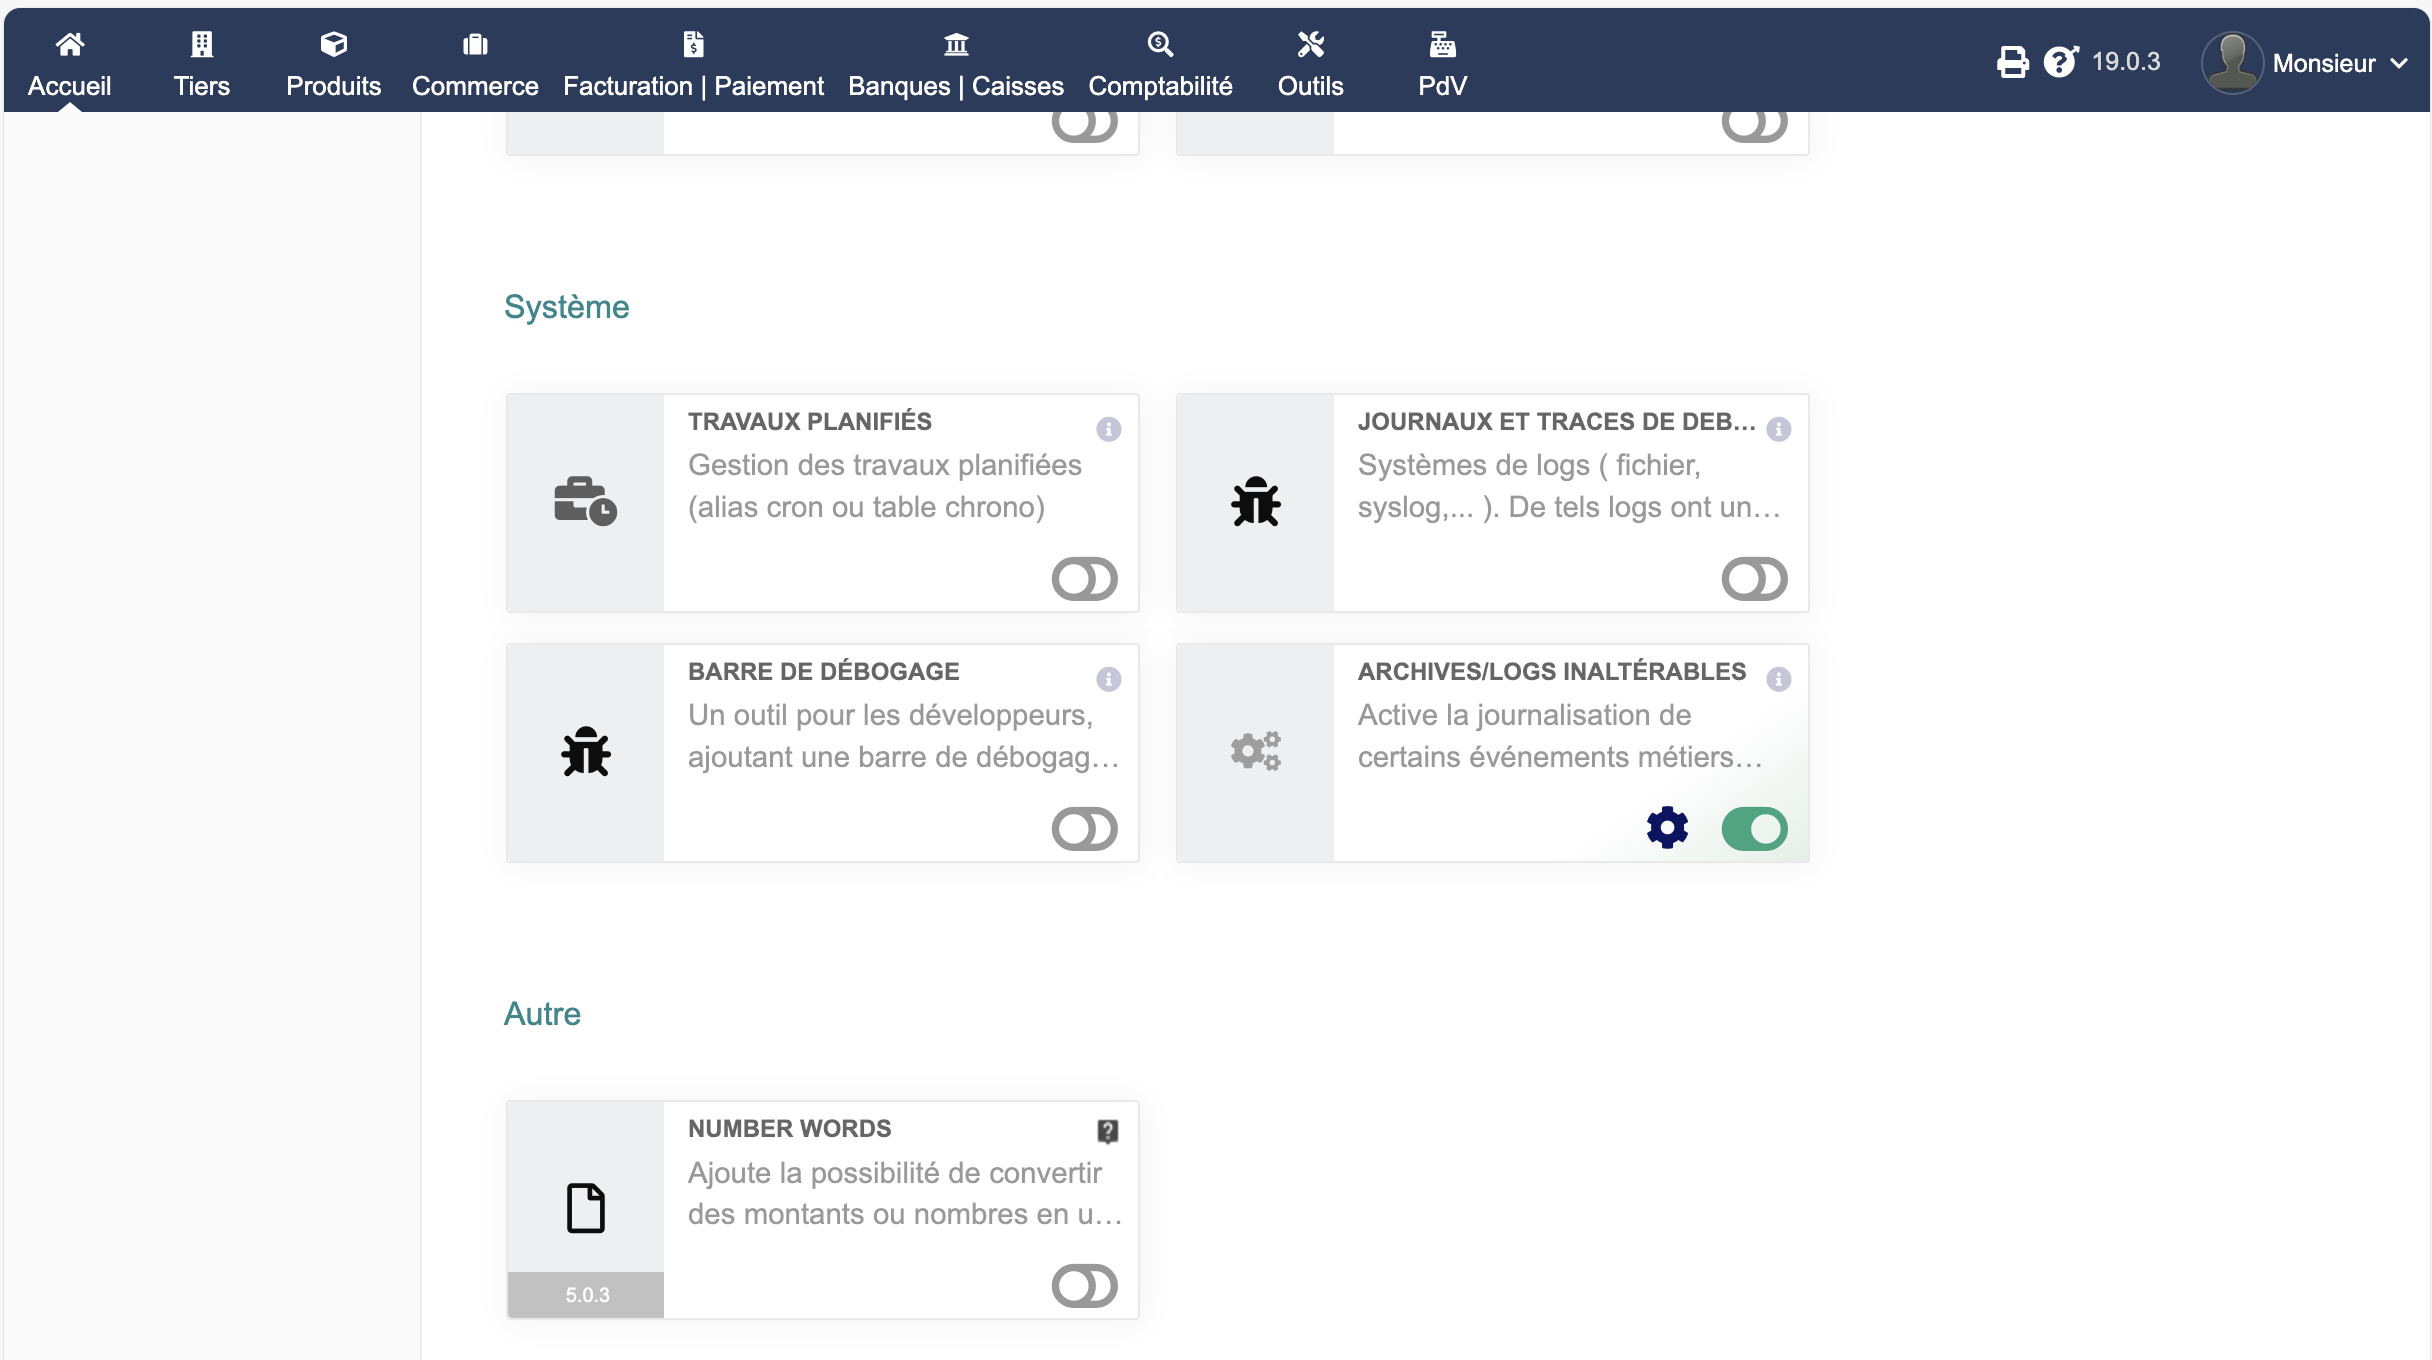
Task: Go to the Tiers menu
Action: tap(201, 64)
